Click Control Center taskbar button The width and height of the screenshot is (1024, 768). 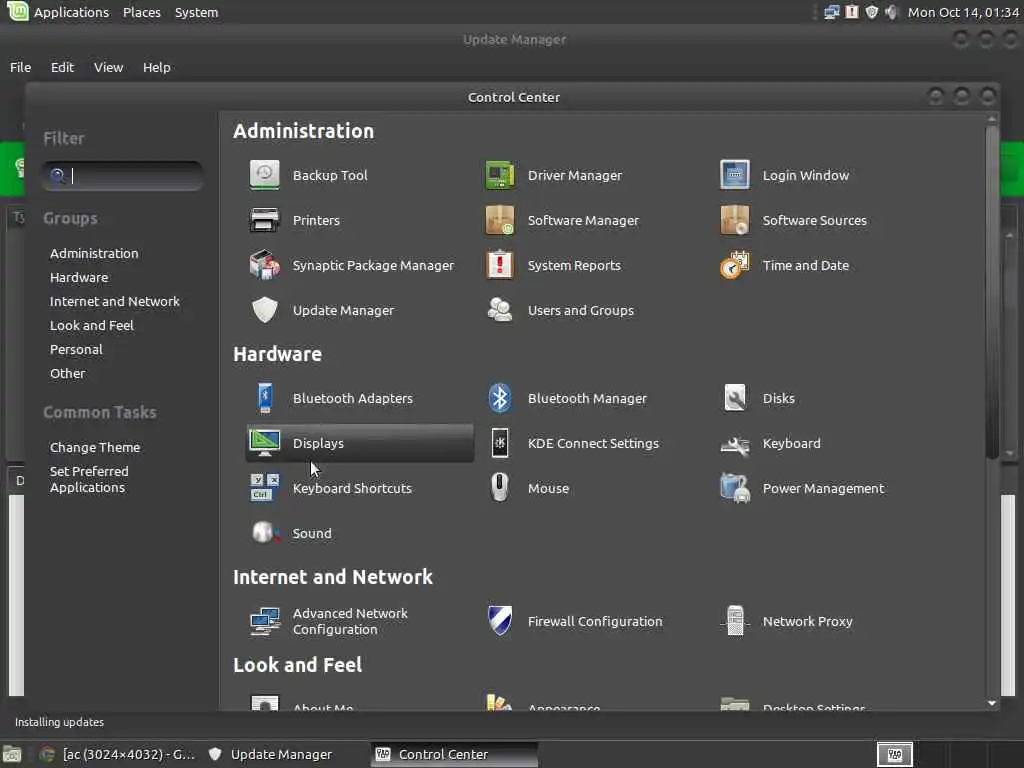click(455, 754)
